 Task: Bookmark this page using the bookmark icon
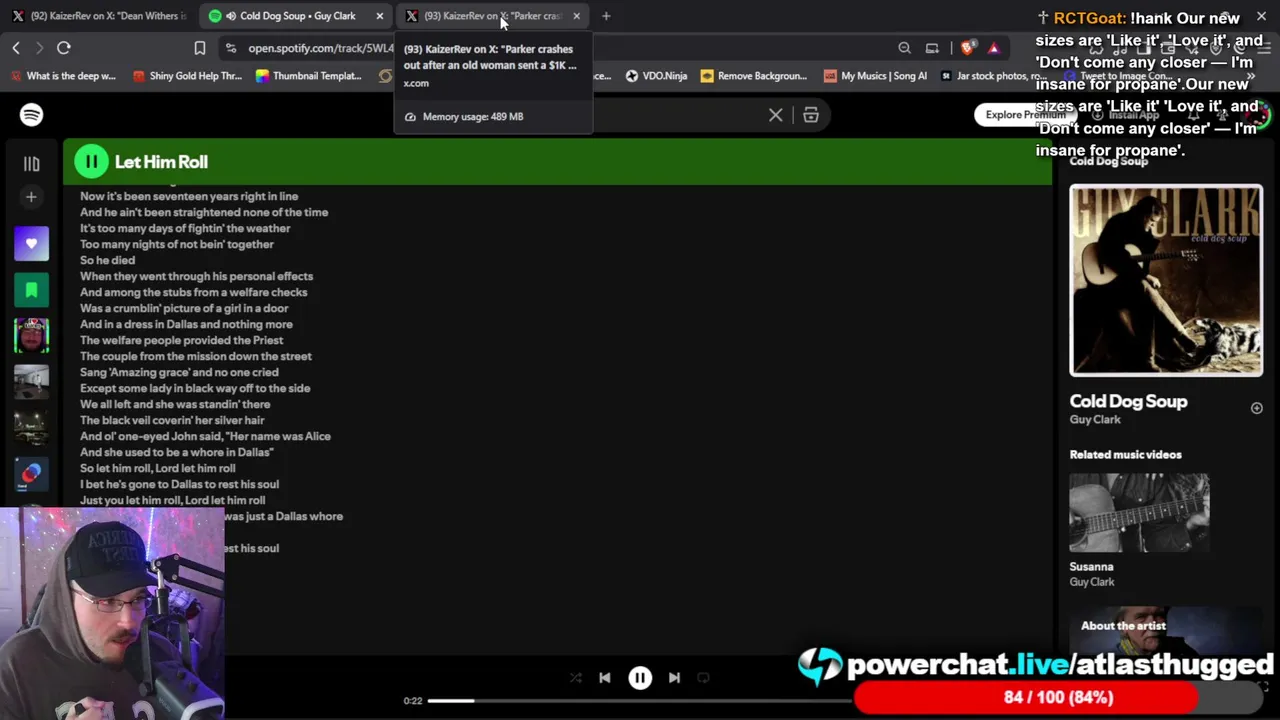coord(200,48)
